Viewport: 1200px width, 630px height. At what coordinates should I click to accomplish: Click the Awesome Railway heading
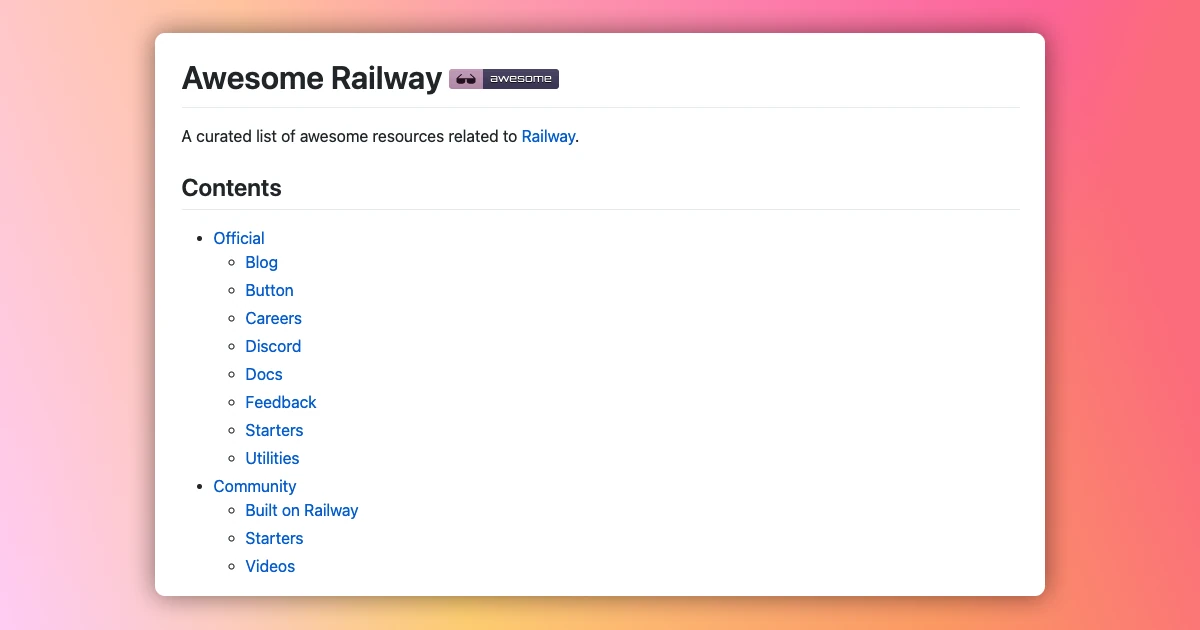tap(312, 78)
